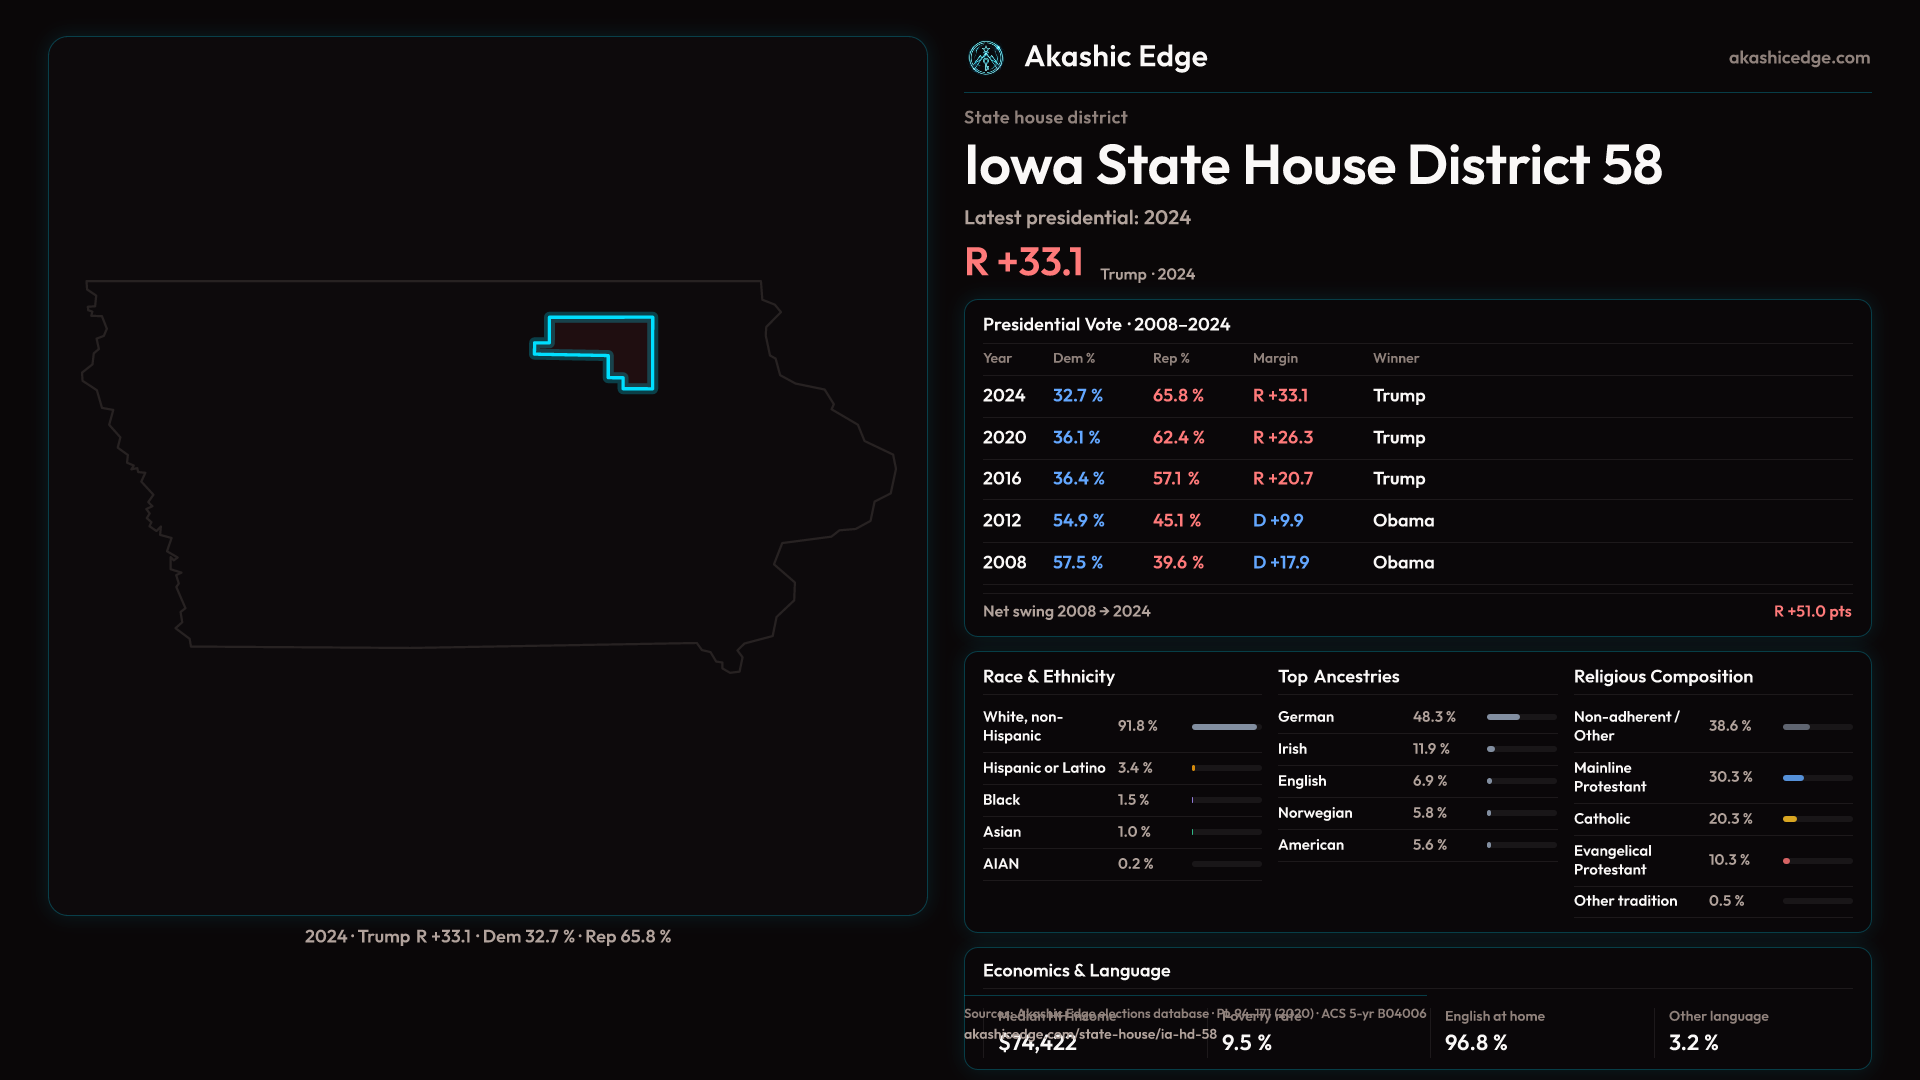Click the large R +33.1 margin figure
1920x1080 pixels.
1023,263
